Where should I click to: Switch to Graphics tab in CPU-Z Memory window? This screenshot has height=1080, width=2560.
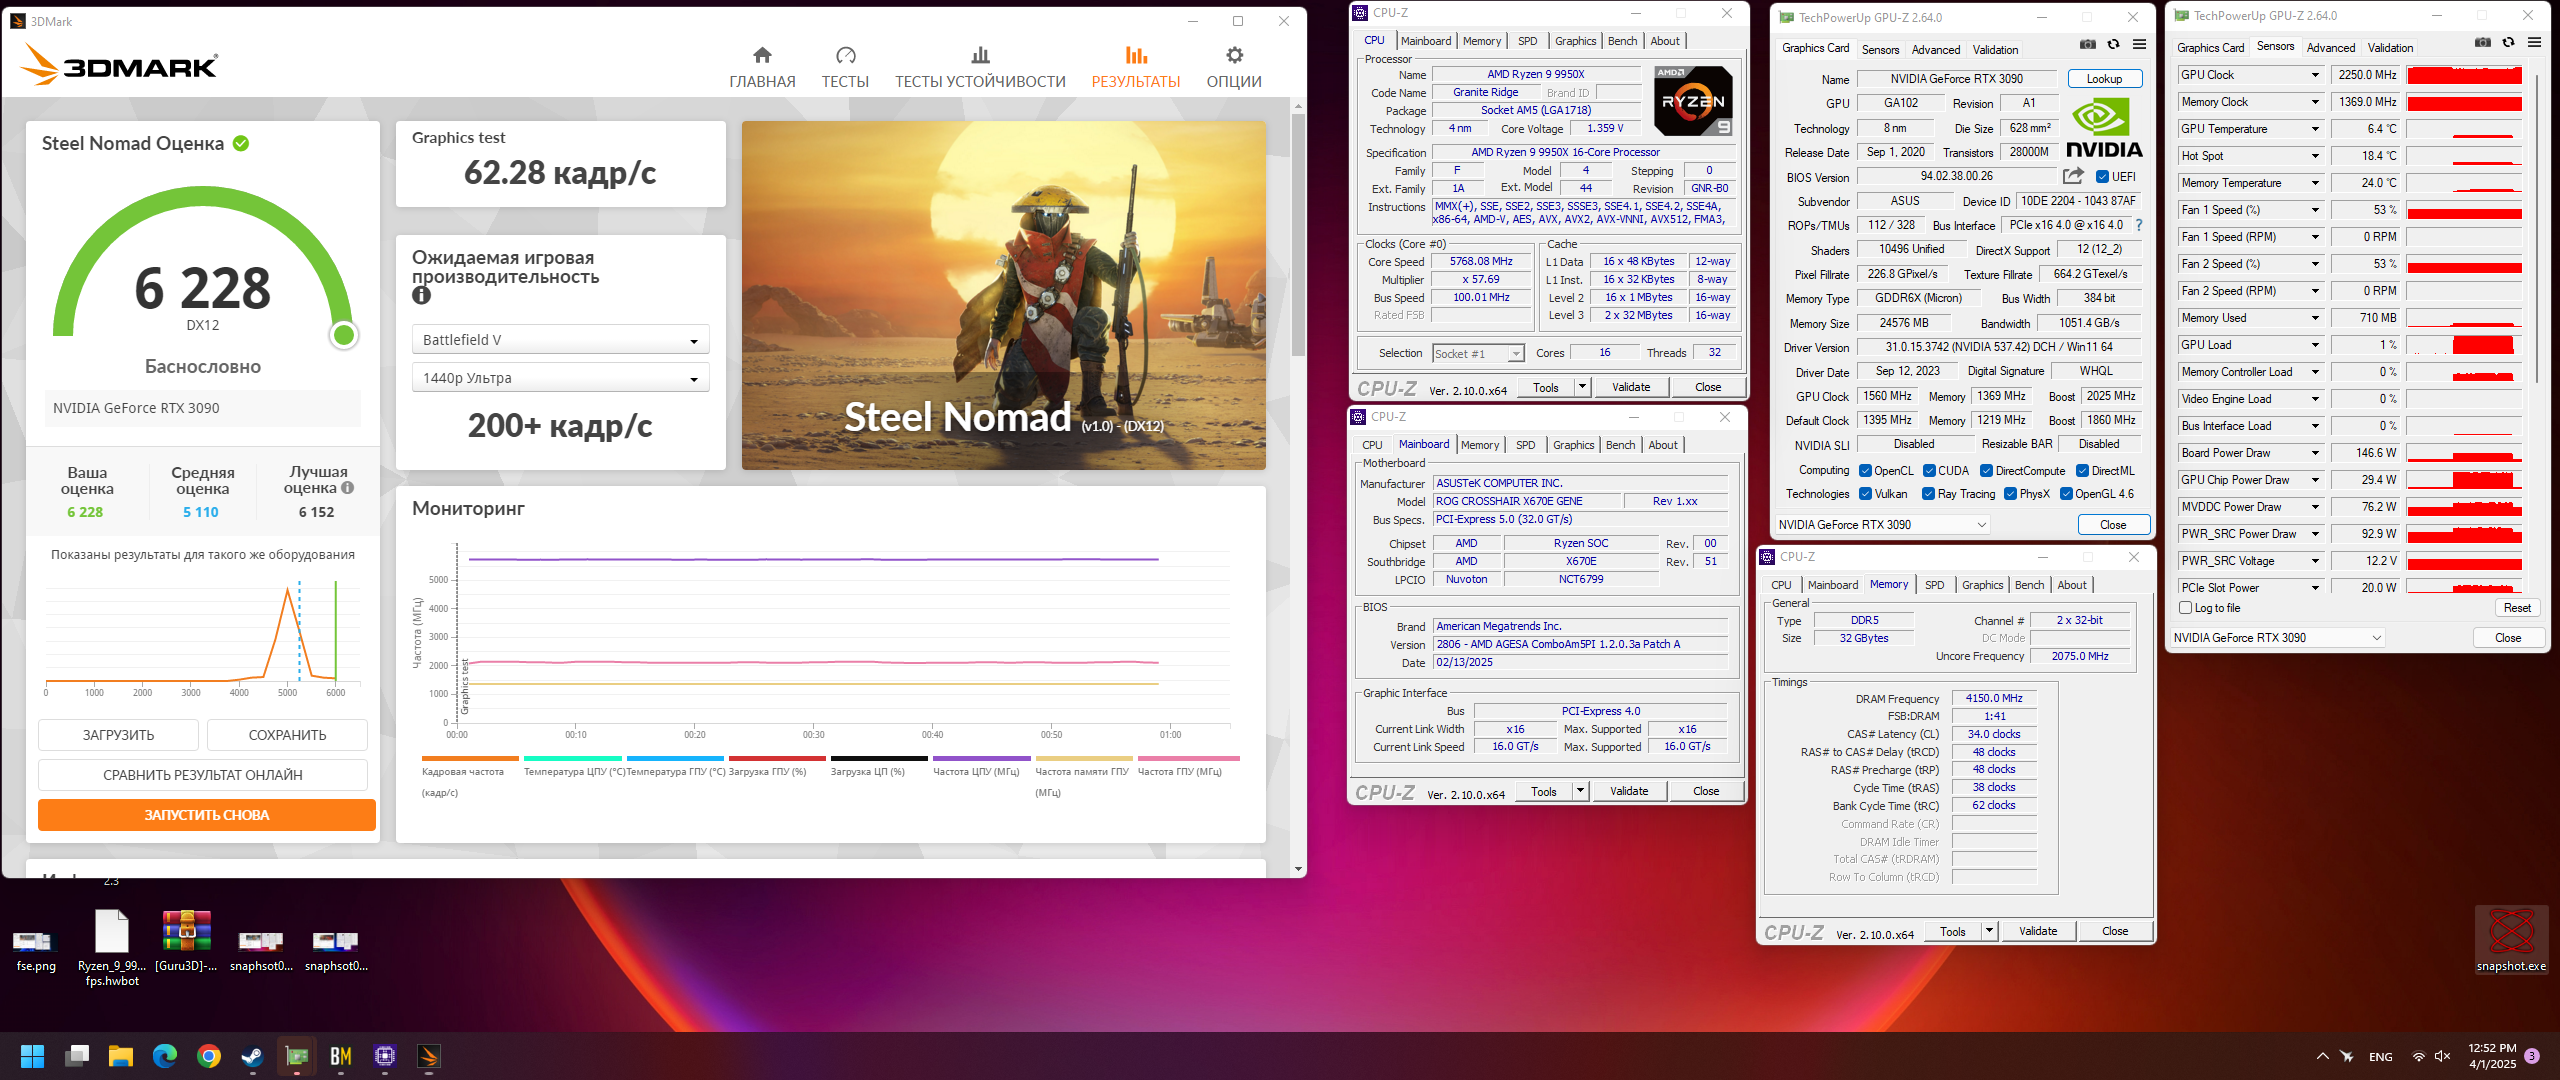tap(1982, 585)
